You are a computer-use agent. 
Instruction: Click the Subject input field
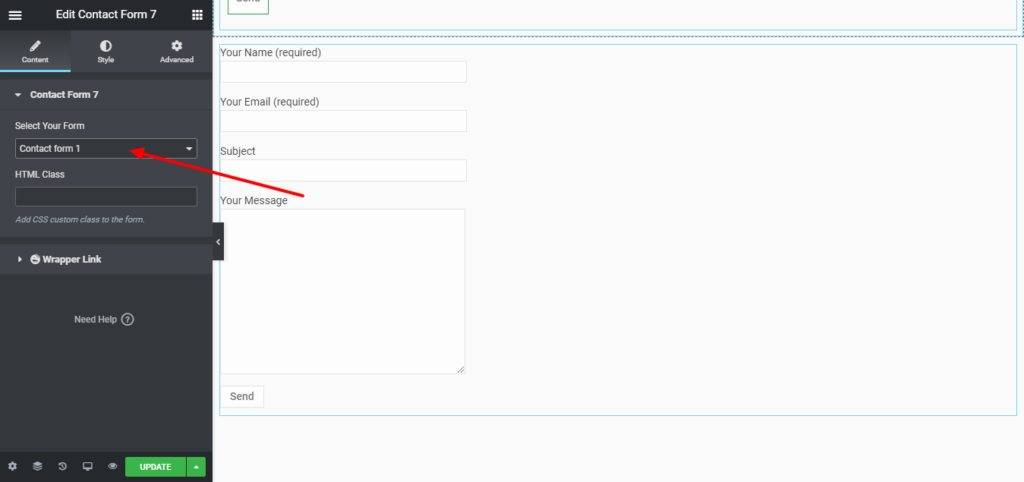pyautogui.click(x=344, y=170)
